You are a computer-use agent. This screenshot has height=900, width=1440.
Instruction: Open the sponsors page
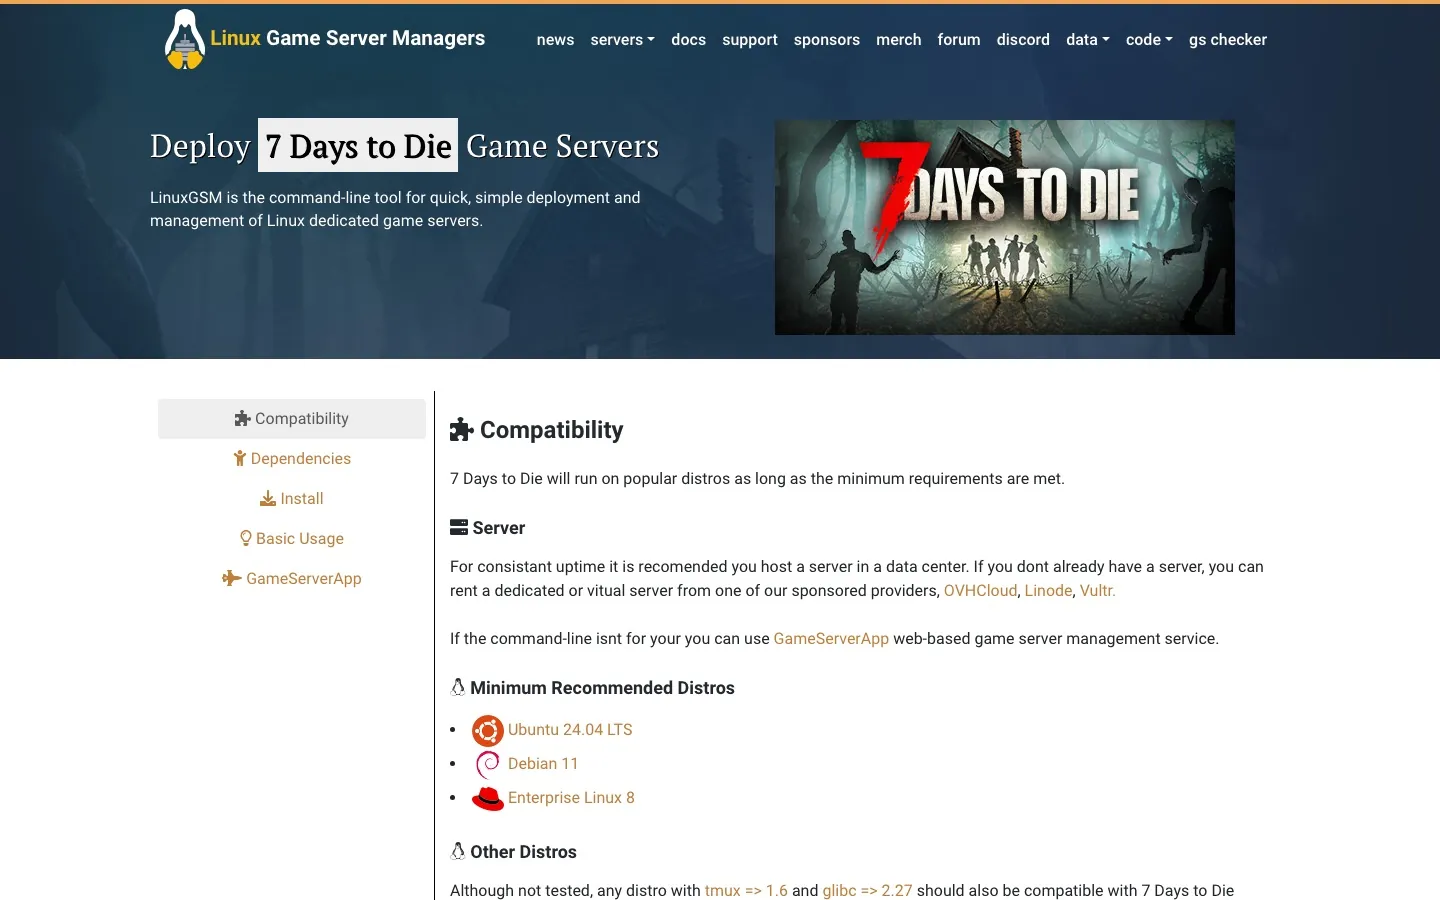pyautogui.click(x=827, y=40)
